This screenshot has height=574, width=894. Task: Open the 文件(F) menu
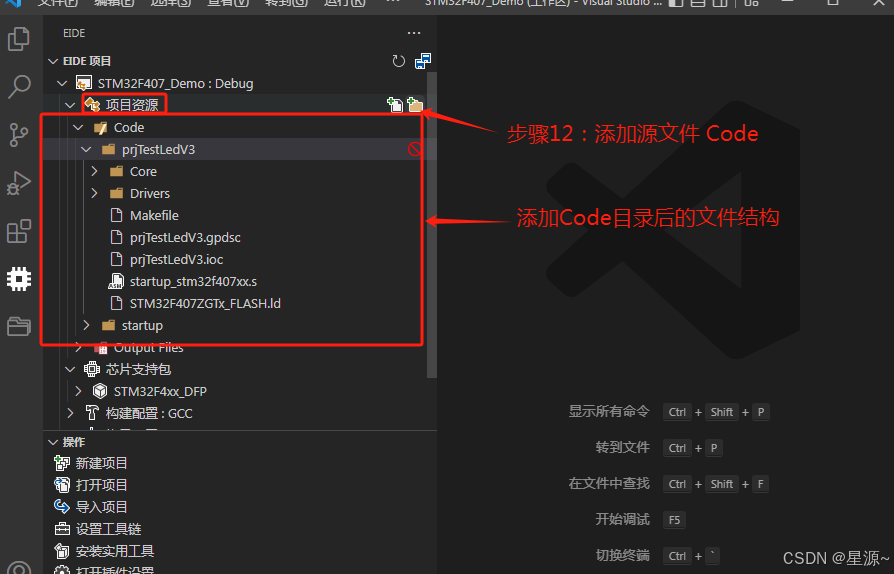pyautogui.click(x=58, y=3)
